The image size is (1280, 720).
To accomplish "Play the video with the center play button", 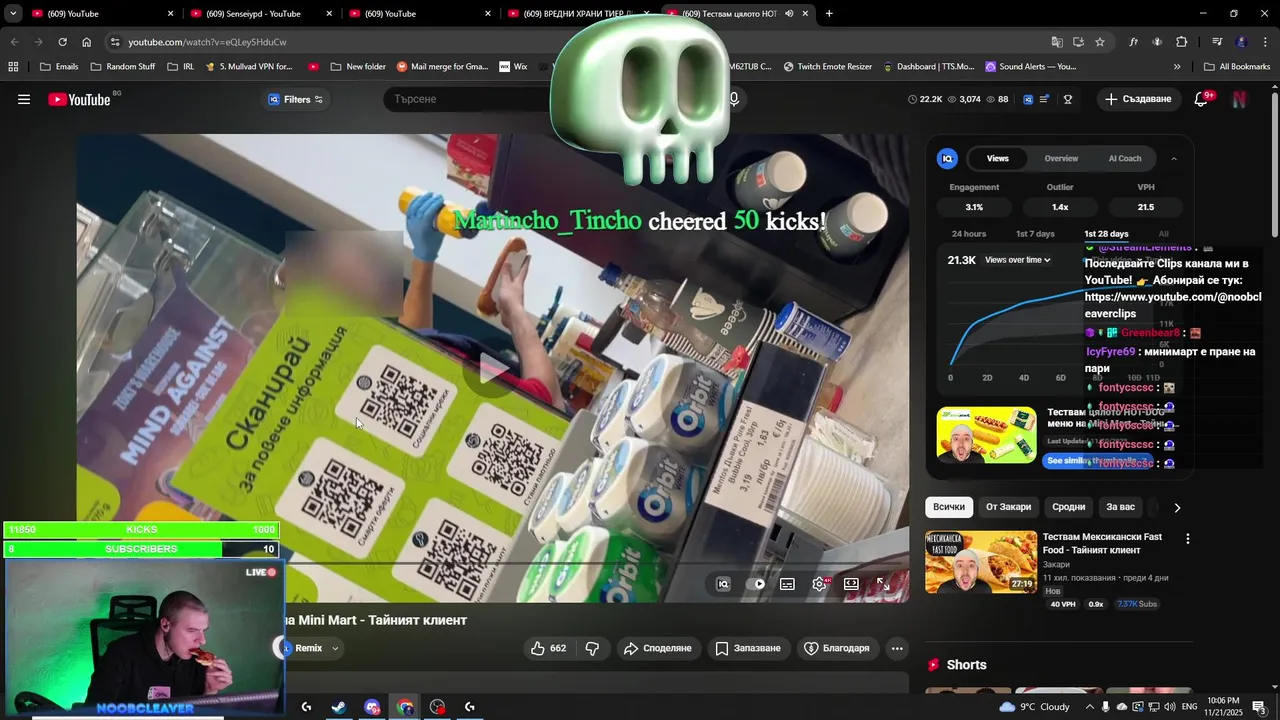I will [x=493, y=369].
